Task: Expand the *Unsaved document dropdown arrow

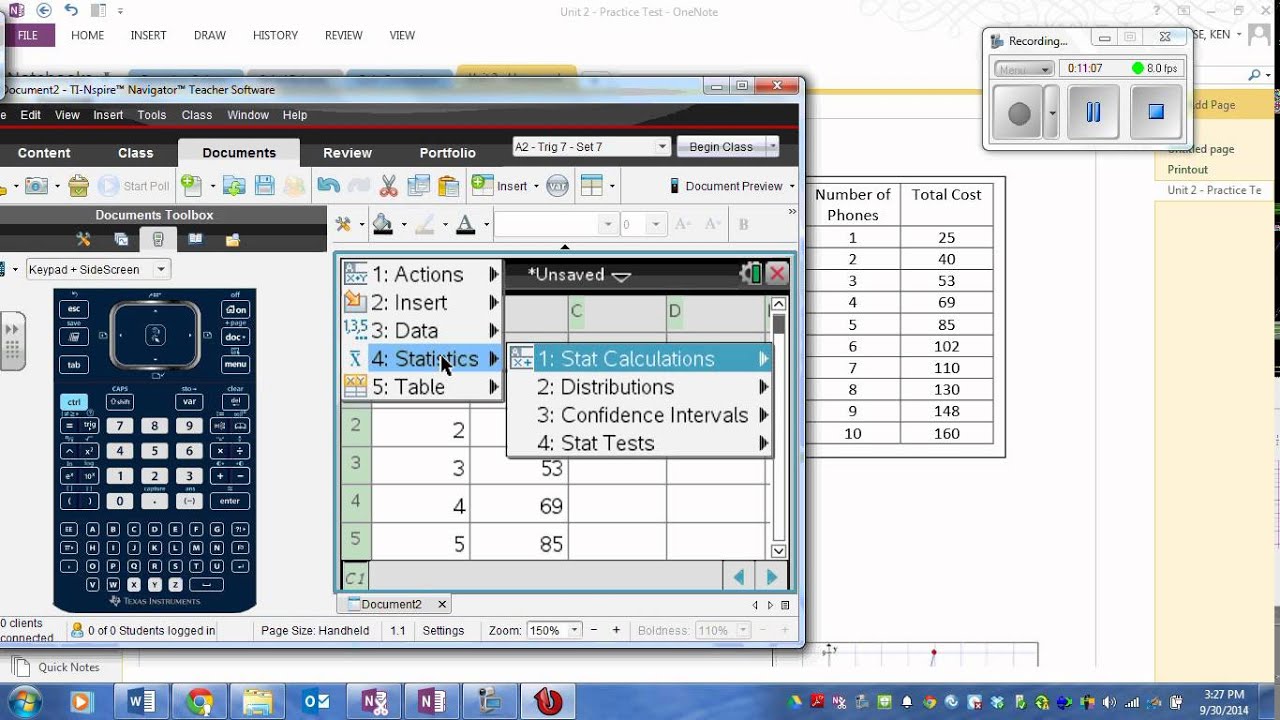Action: pyautogui.click(x=621, y=276)
